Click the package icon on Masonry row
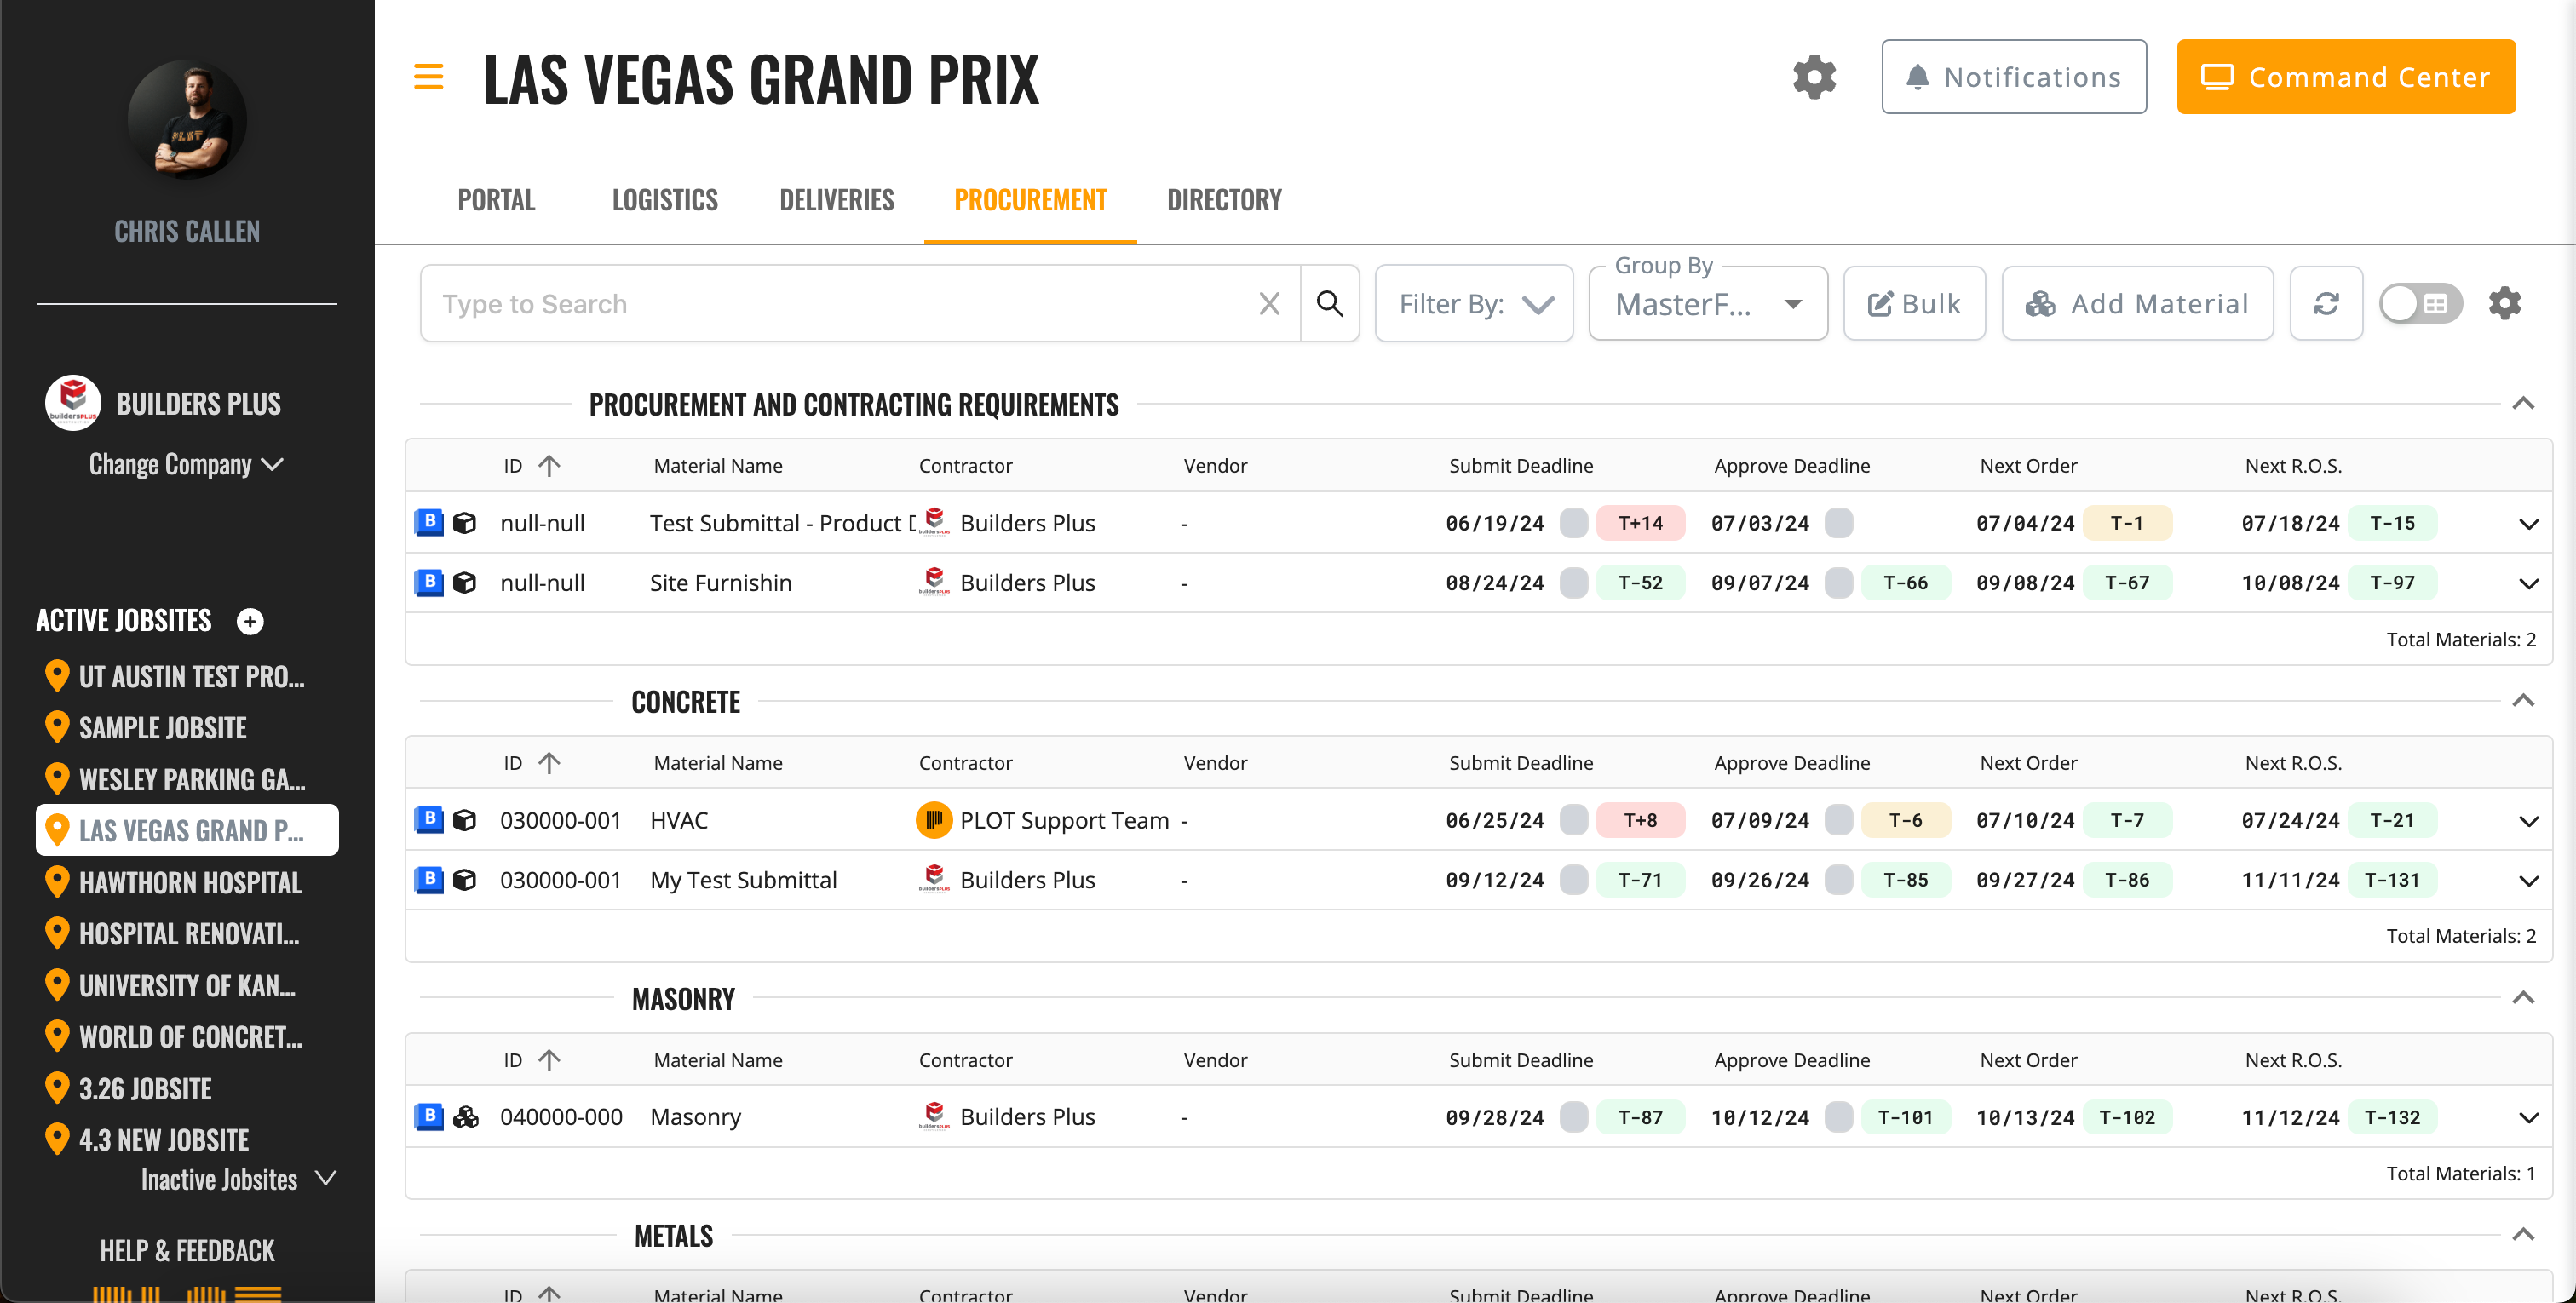The width and height of the screenshot is (2576, 1303). pos(465,1117)
